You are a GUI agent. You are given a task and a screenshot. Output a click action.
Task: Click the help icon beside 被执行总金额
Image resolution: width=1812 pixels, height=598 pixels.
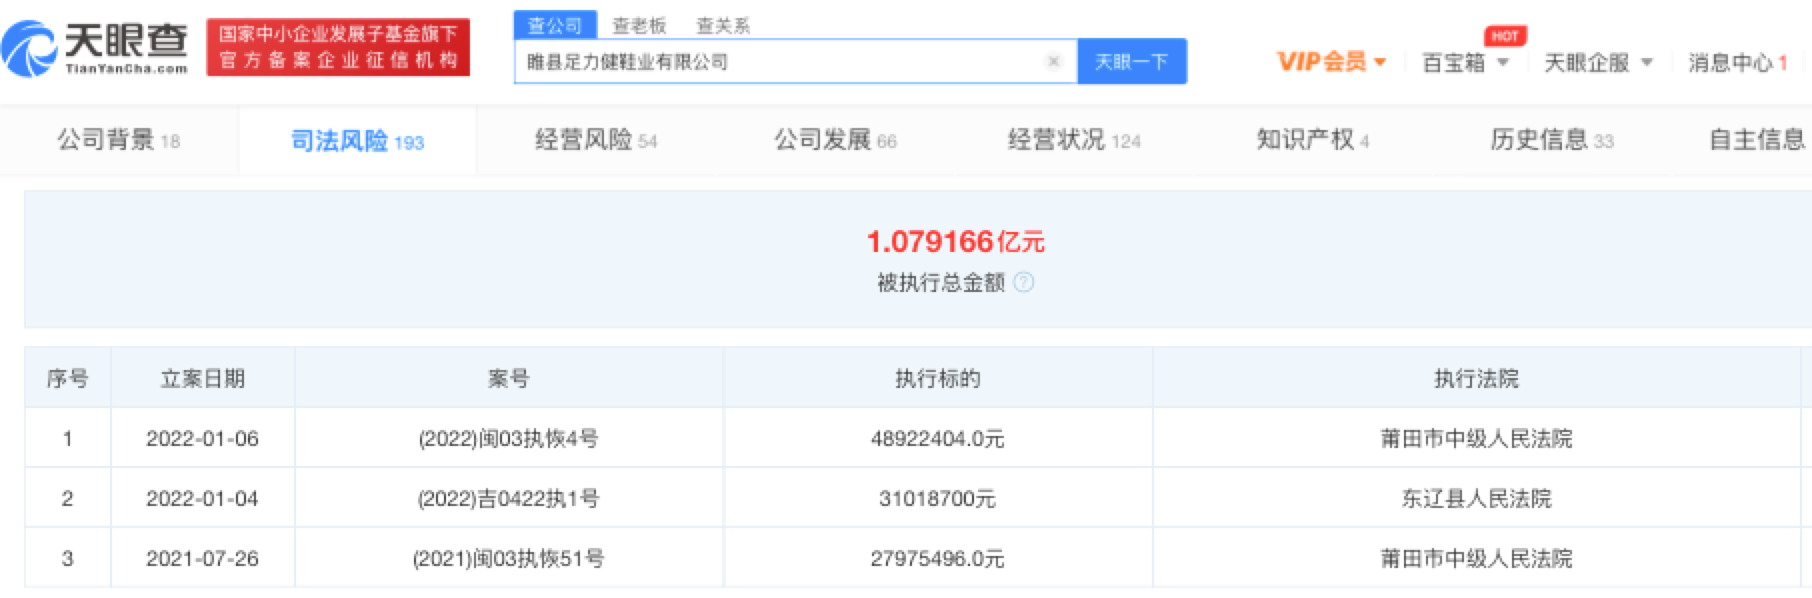pyautogui.click(x=1024, y=283)
